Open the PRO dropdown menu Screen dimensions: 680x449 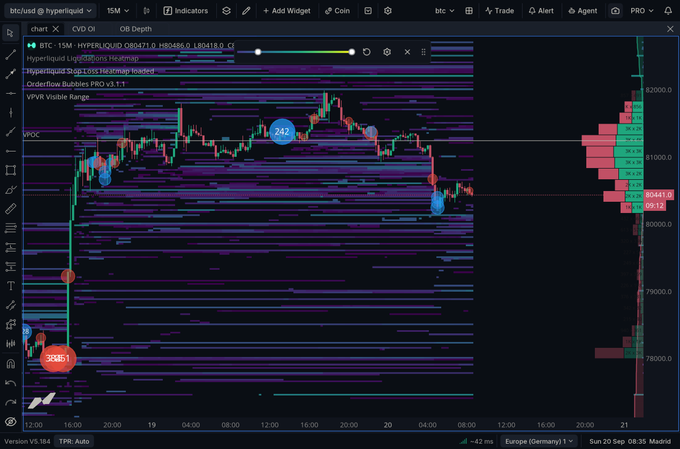(x=641, y=11)
